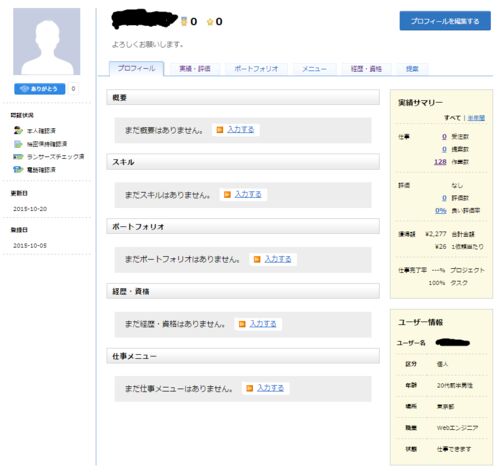Screen dimensions: 500x474
Task: Click the 本人確認済 identity verification icon
Action: click(x=18, y=130)
